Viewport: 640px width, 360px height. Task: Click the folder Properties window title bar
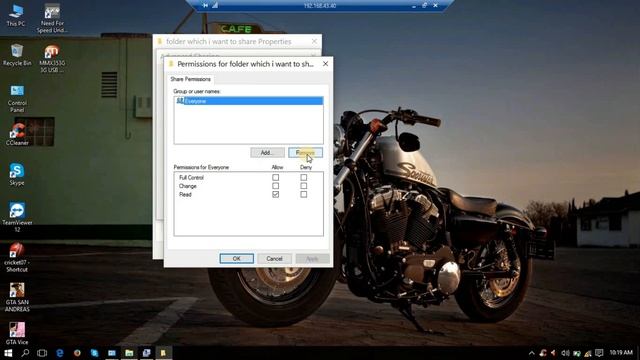click(x=237, y=41)
